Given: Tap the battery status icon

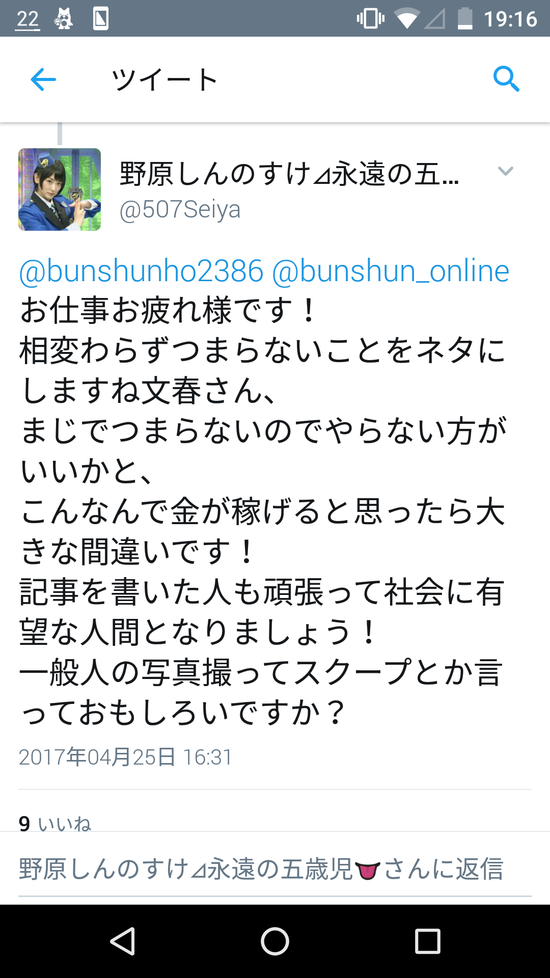Looking at the screenshot, I should [x=465, y=19].
